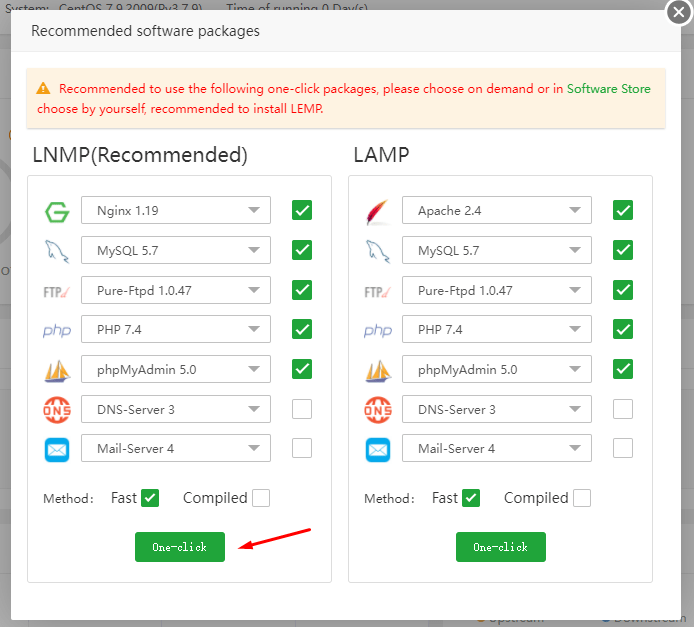Image resolution: width=694 pixels, height=627 pixels.
Task: Click the PHP logo icon in LNMP
Action: pyautogui.click(x=56, y=331)
